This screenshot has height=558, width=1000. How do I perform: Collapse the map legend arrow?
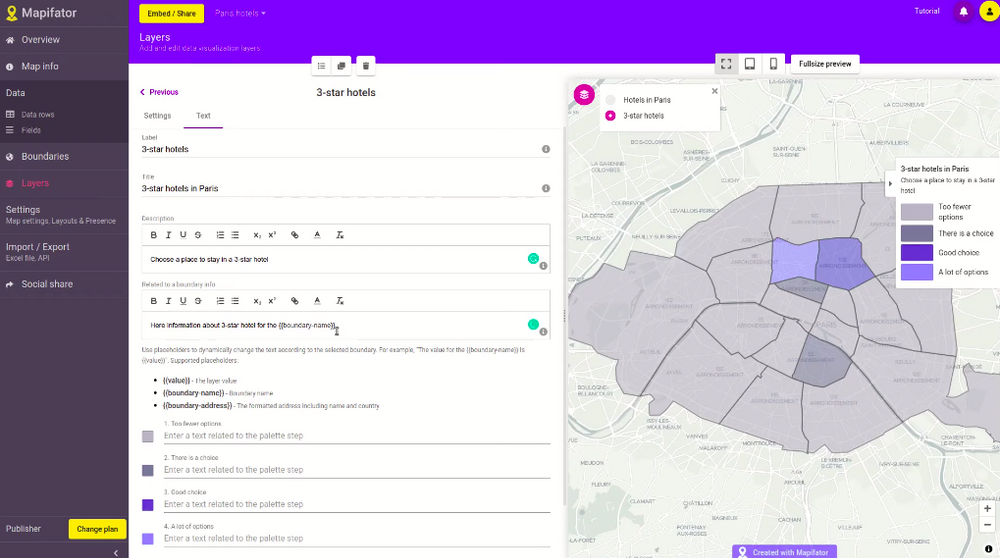pos(890,184)
